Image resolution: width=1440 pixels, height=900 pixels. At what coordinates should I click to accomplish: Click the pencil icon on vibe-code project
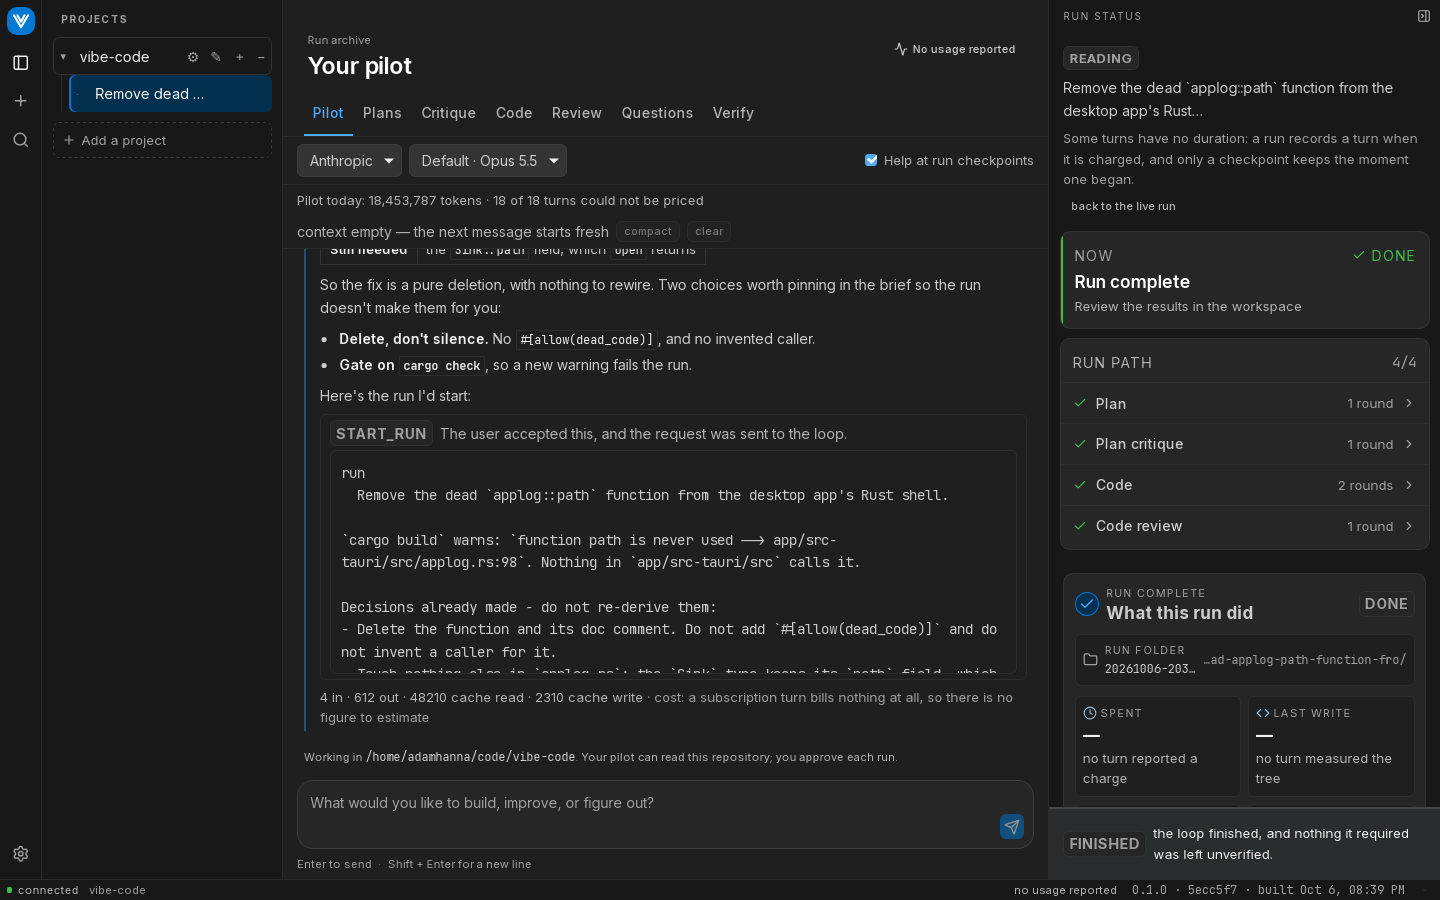tap(216, 57)
